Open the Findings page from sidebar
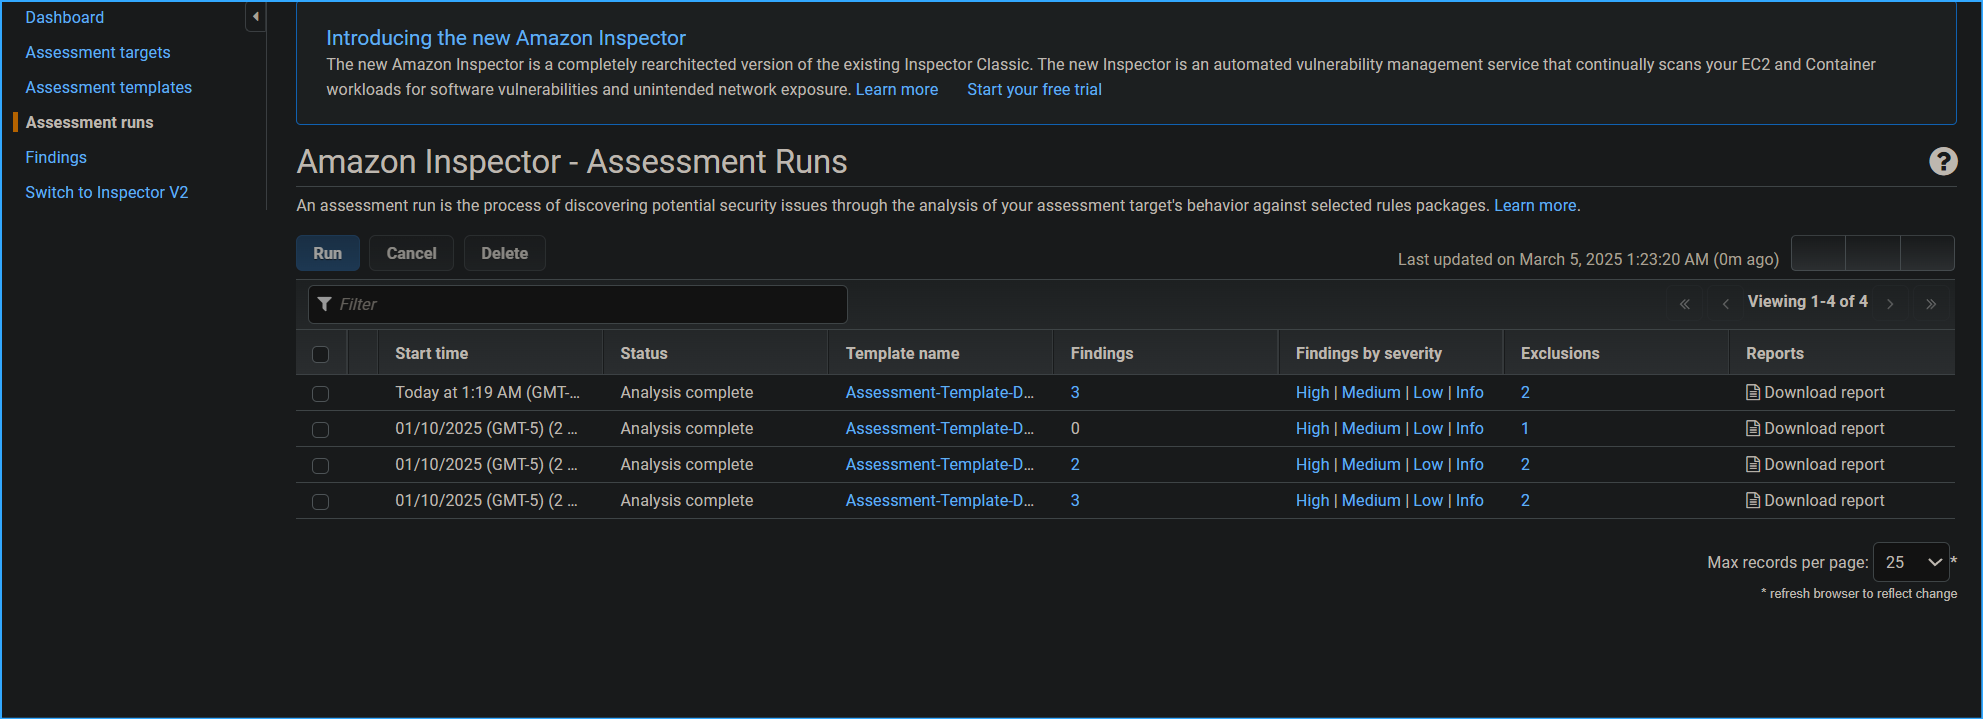This screenshot has height=719, width=1983. [56, 157]
